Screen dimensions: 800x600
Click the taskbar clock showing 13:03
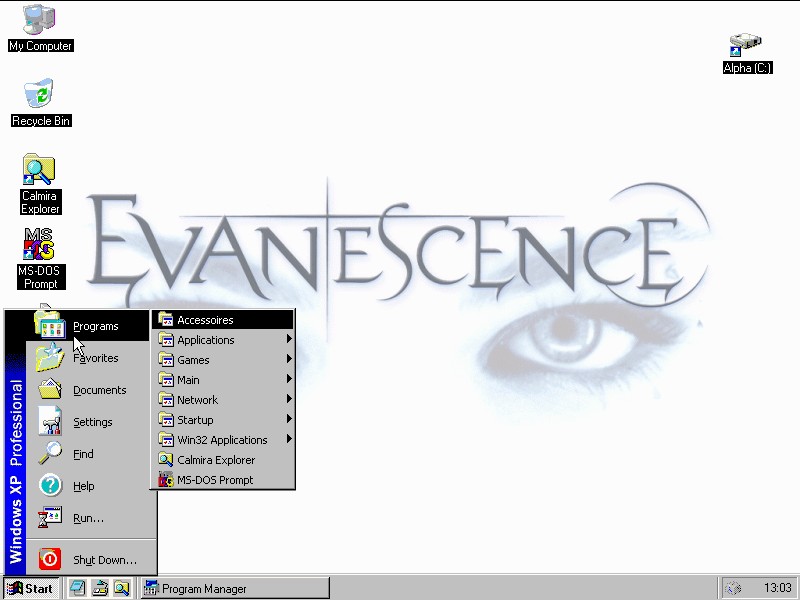click(777, 588)
